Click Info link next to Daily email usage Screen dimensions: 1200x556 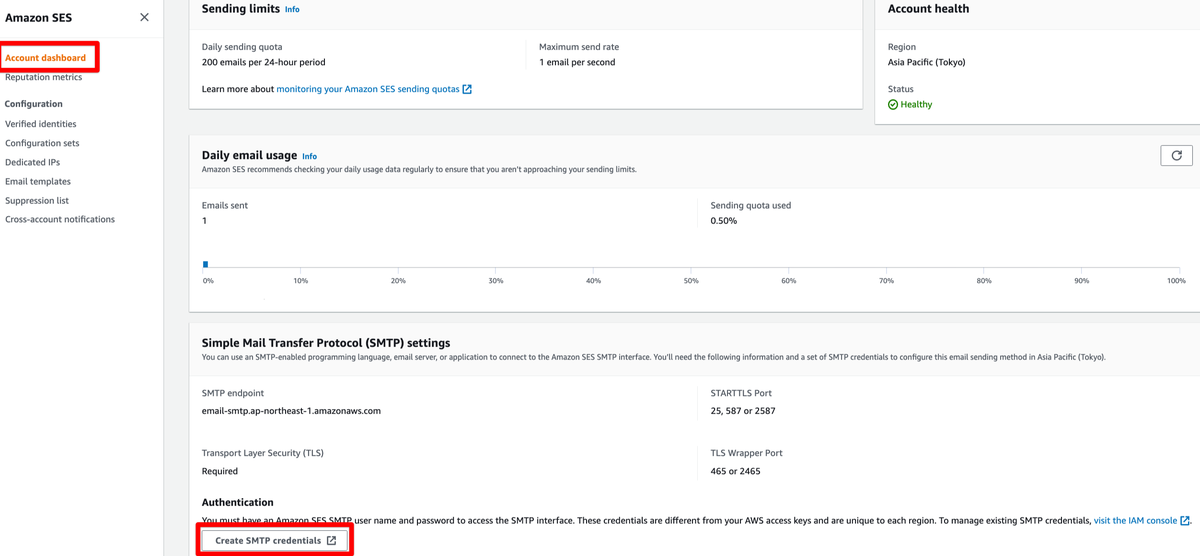(x=310, y=156)
